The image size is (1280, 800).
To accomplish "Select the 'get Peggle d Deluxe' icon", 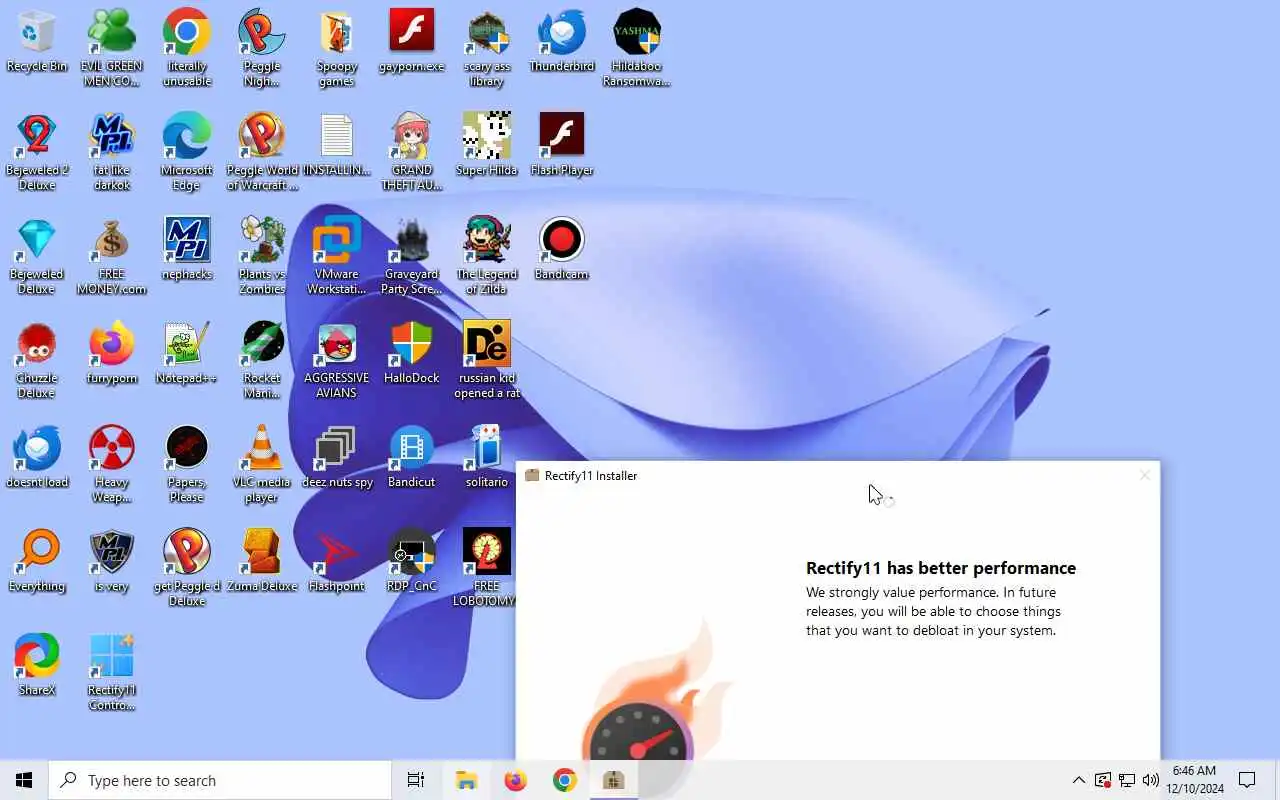I will pyautogui.click(x=187, y=568).
